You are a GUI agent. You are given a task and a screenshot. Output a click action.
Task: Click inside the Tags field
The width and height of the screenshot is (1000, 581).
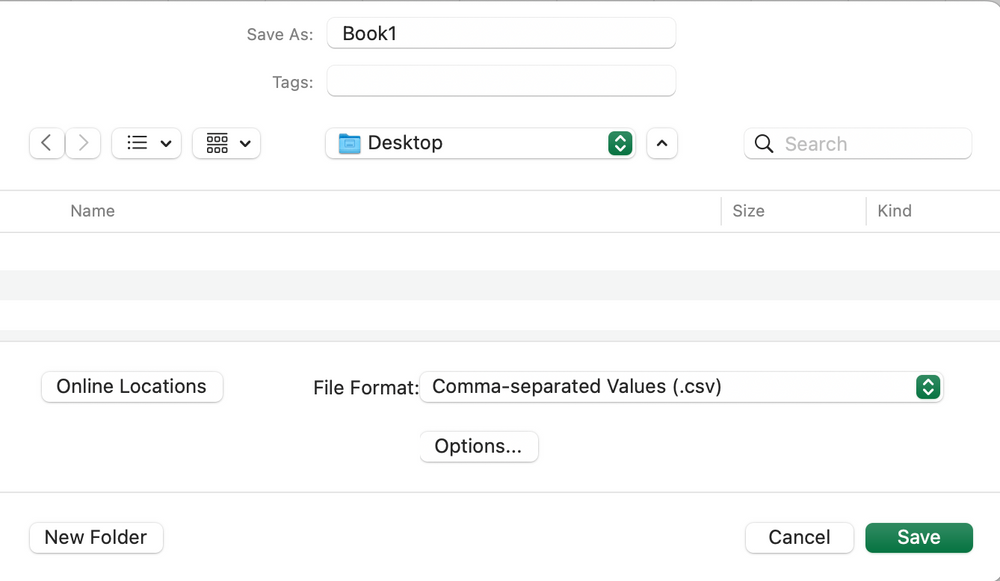501,82
